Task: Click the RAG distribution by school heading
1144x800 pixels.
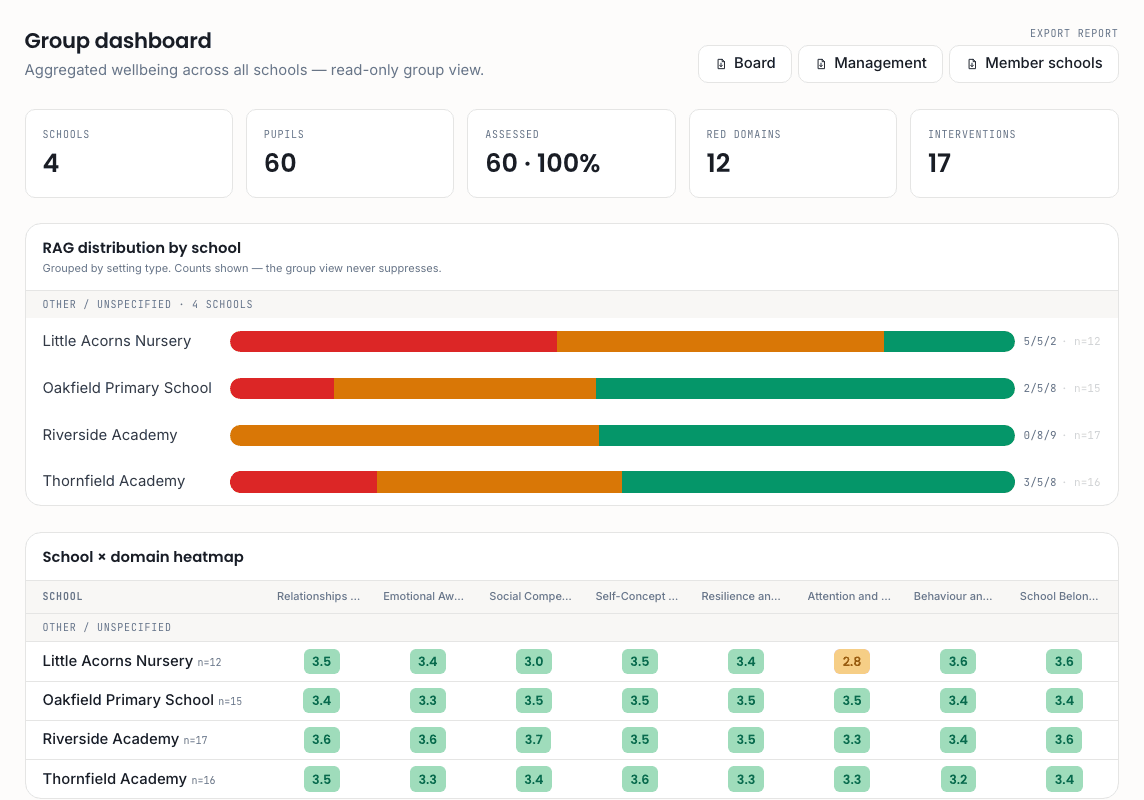Action: pyautogui.click(x=142, y=248)
